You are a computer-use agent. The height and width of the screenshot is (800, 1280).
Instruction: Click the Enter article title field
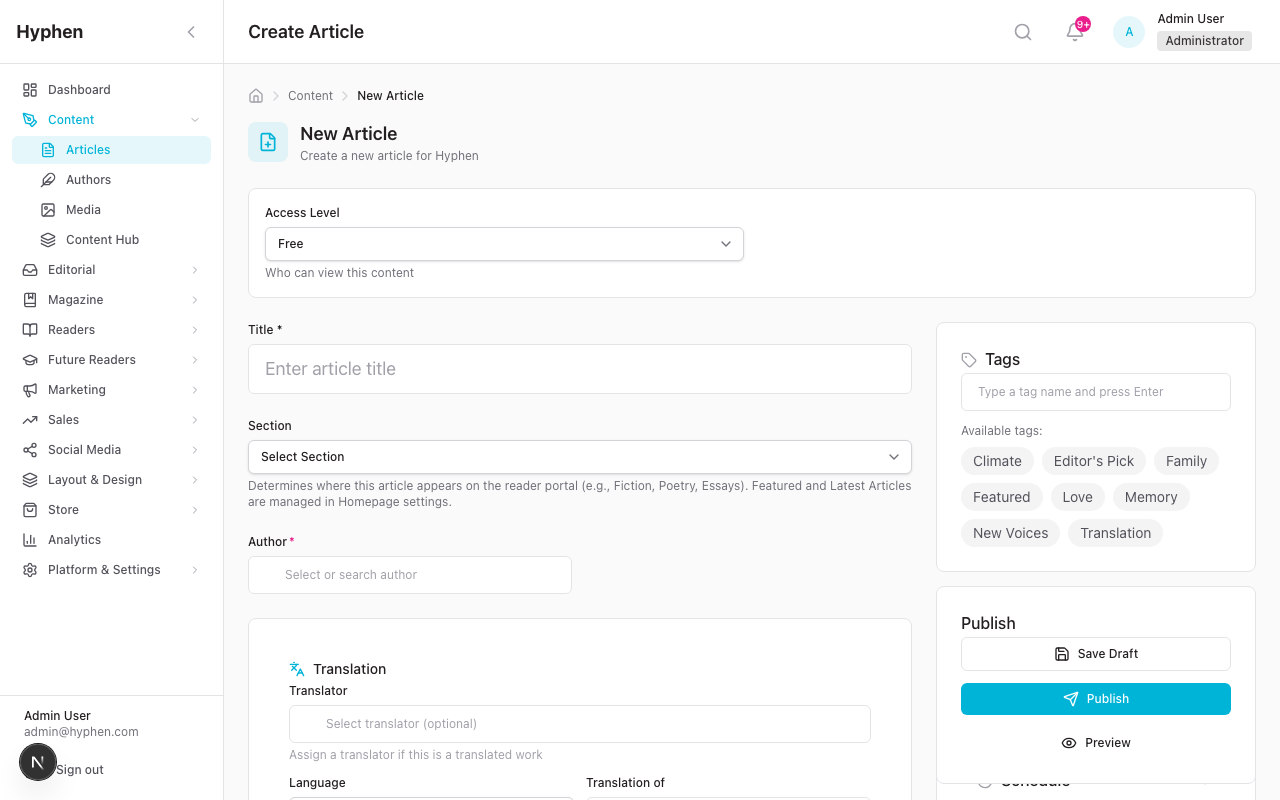(x=579, y=369)
